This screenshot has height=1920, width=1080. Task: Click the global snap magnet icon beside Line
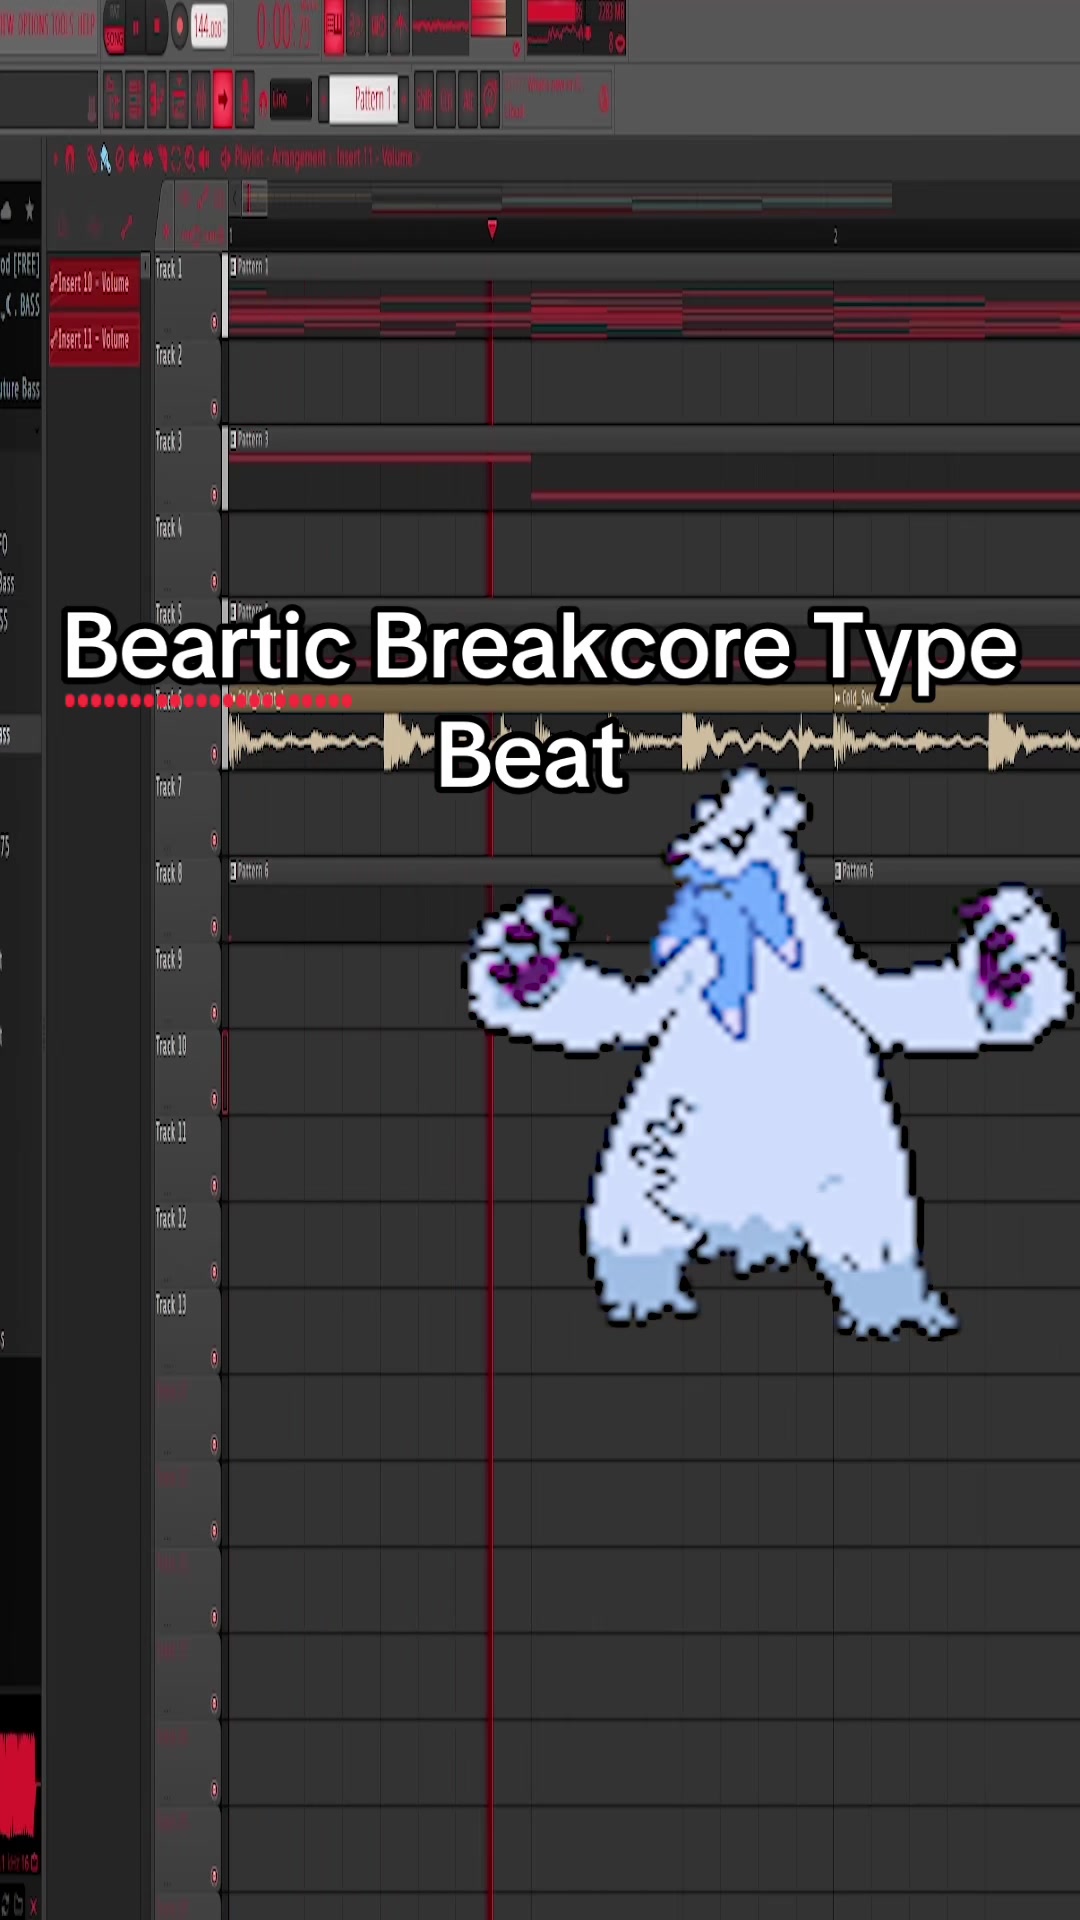pos(263,102)
